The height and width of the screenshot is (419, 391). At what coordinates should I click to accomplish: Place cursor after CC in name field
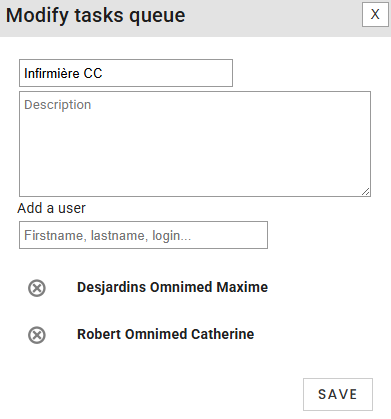coord(103,73)
